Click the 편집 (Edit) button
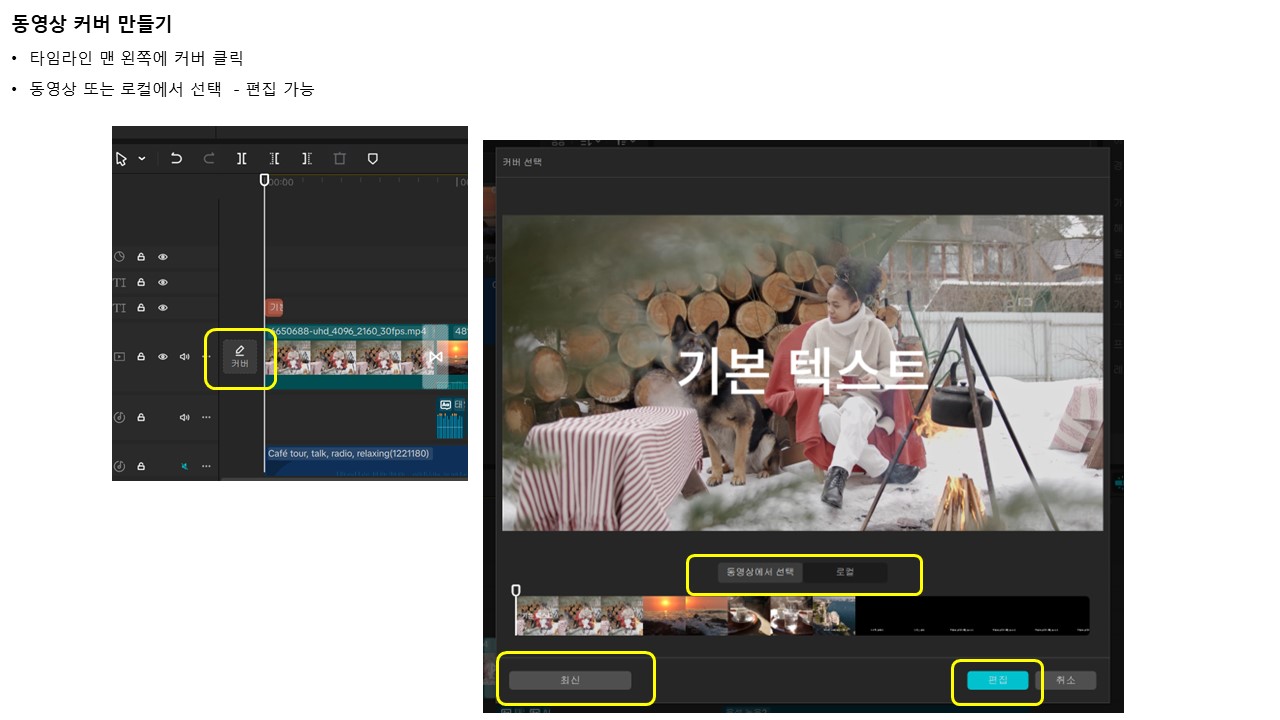Screen dimensions: 1280x720 (996, 680)
